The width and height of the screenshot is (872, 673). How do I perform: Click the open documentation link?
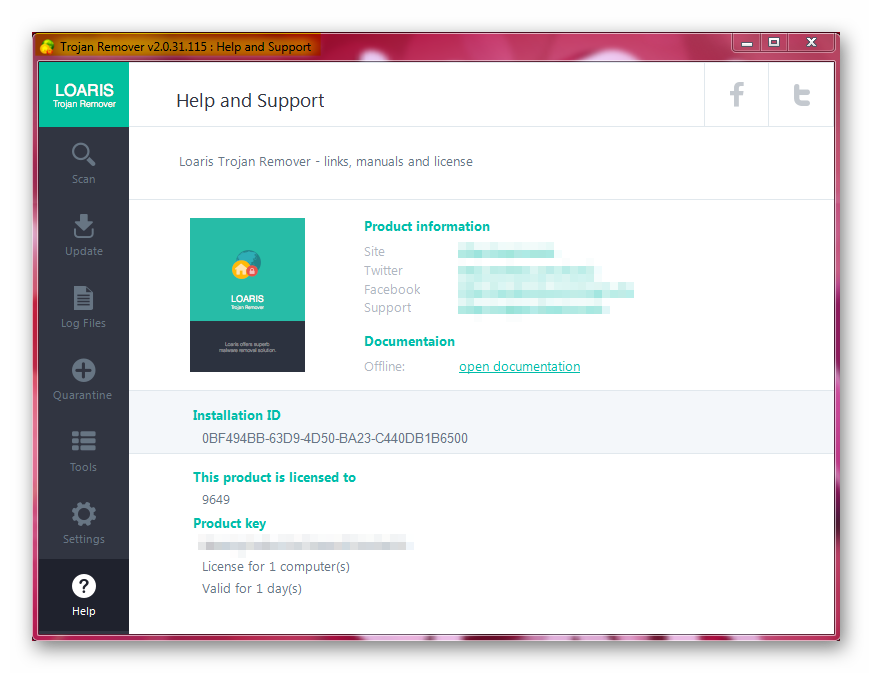click(519, 367)
